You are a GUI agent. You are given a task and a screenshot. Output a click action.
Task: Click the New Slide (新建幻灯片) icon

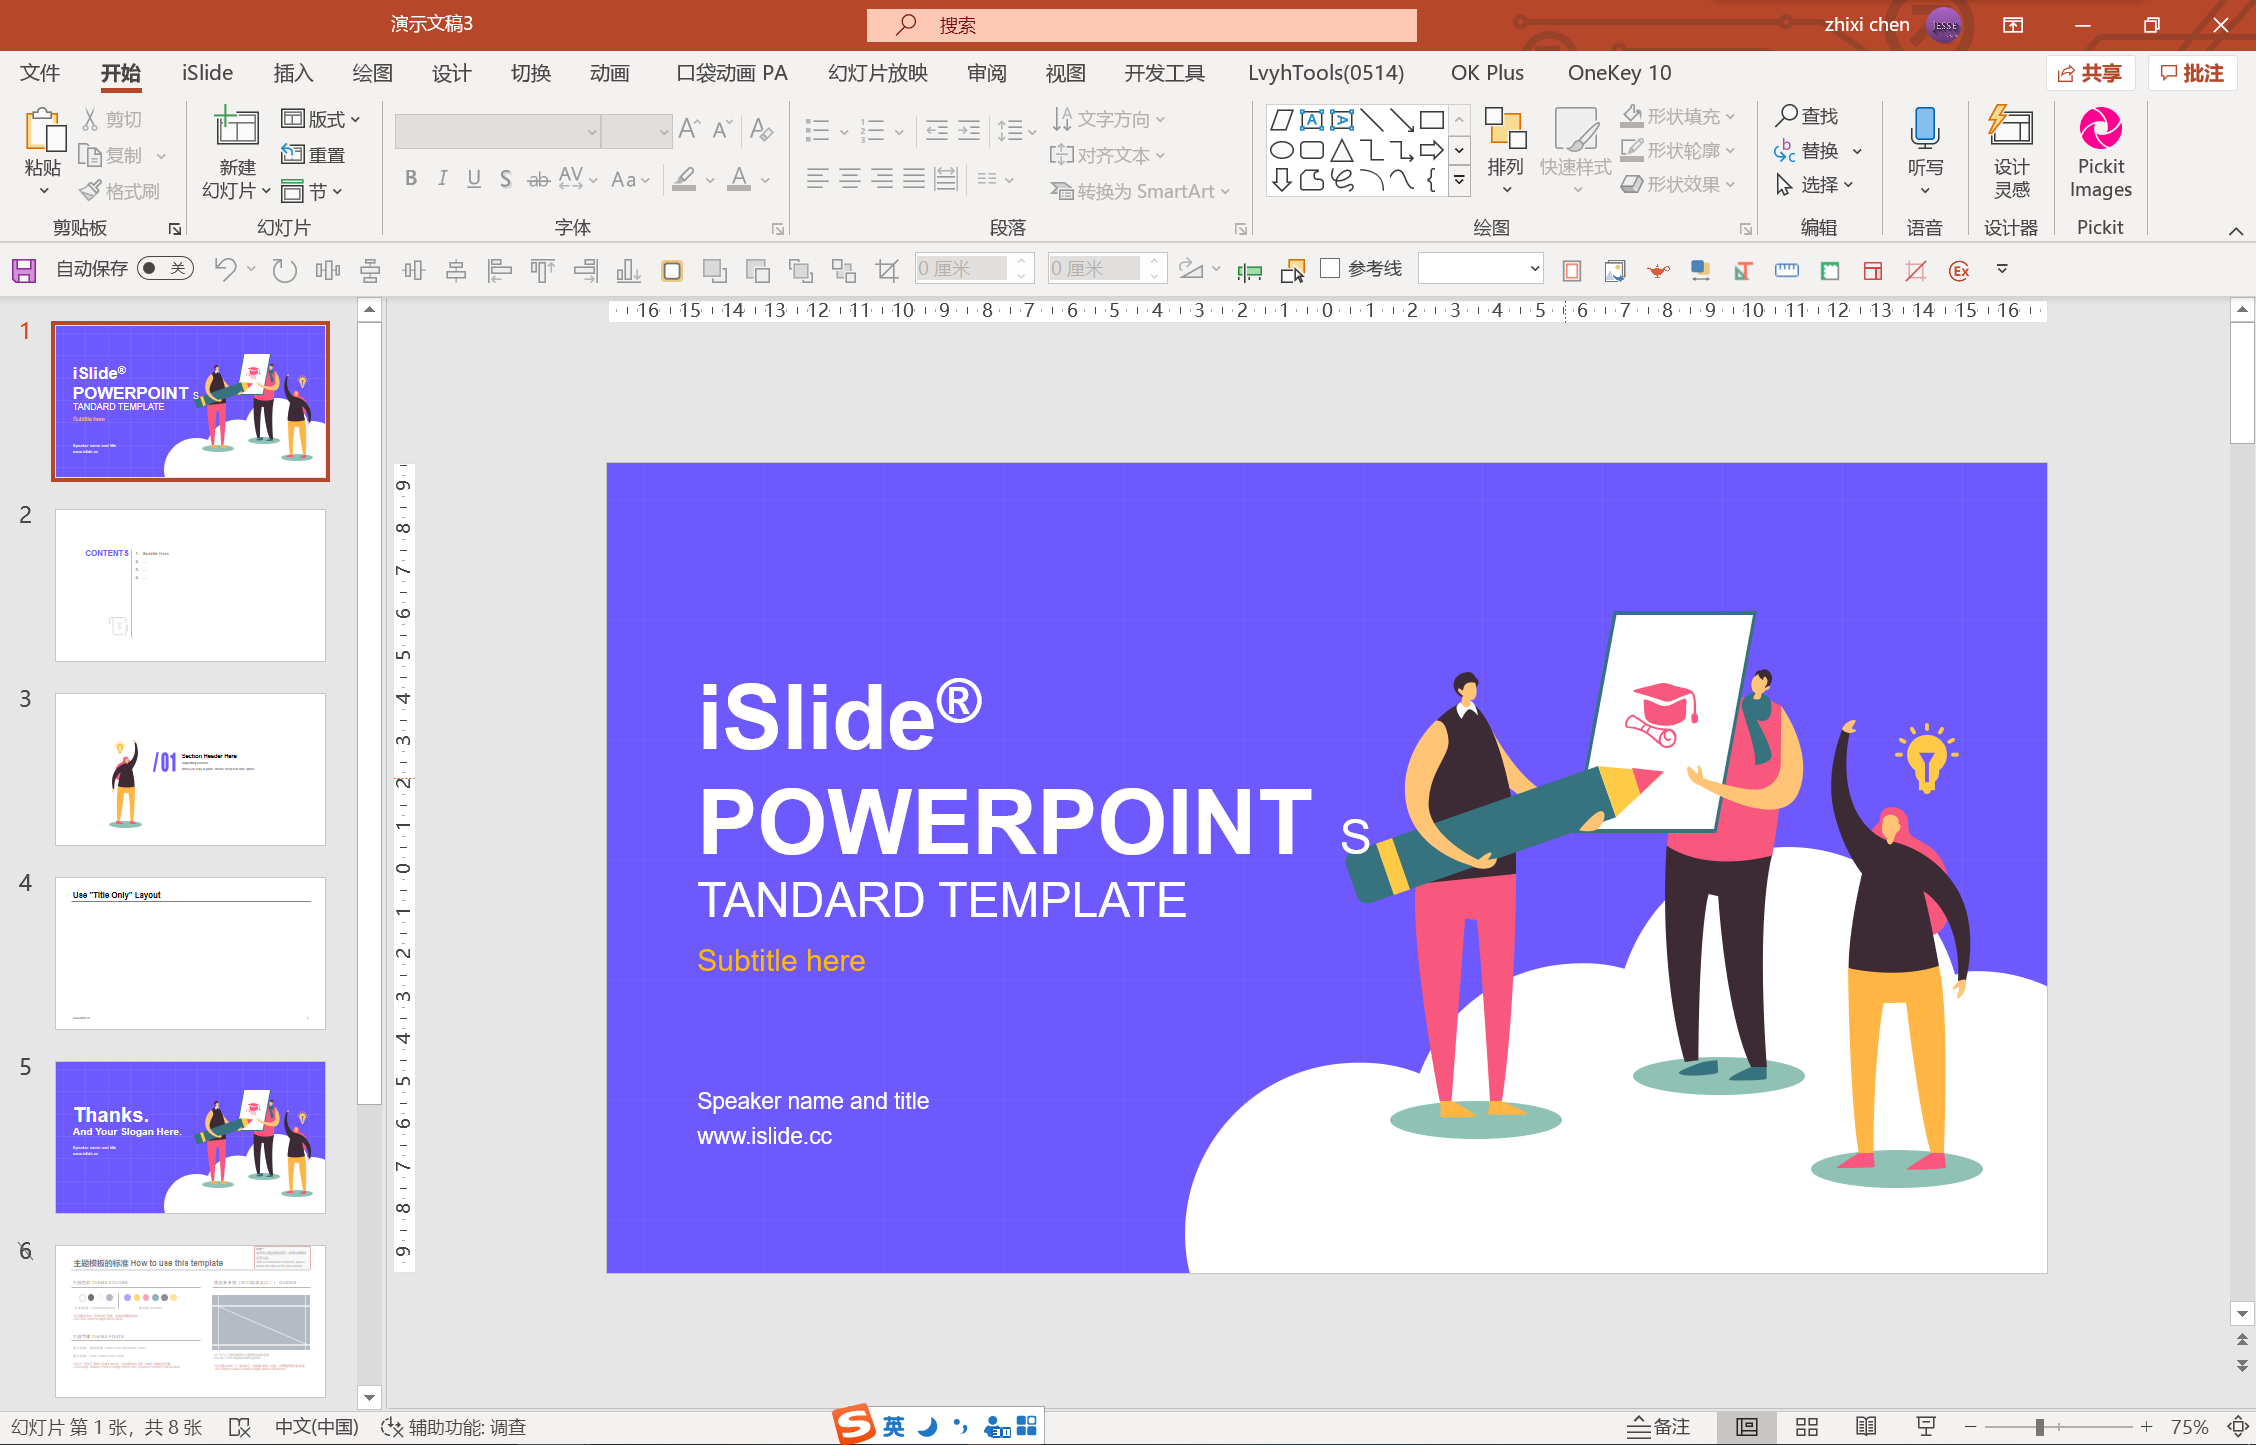tap(237, 128)
